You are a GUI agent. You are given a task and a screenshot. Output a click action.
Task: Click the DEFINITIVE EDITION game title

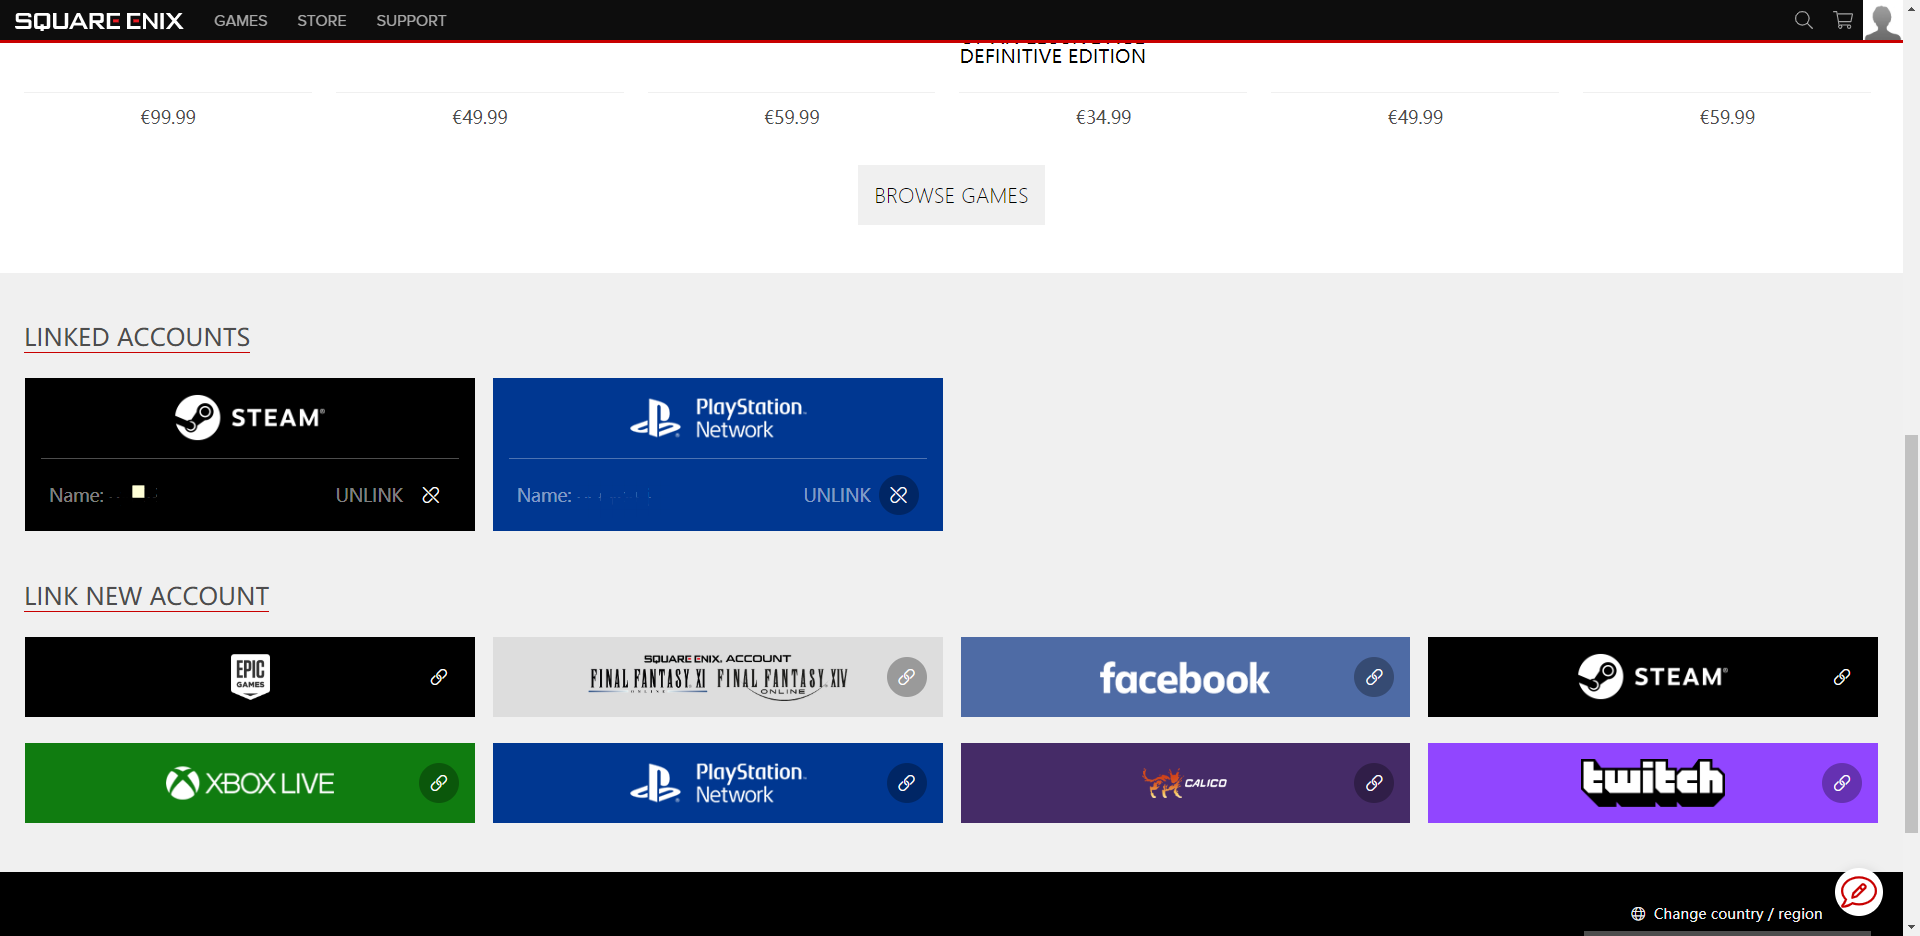tap(1052, 56)
